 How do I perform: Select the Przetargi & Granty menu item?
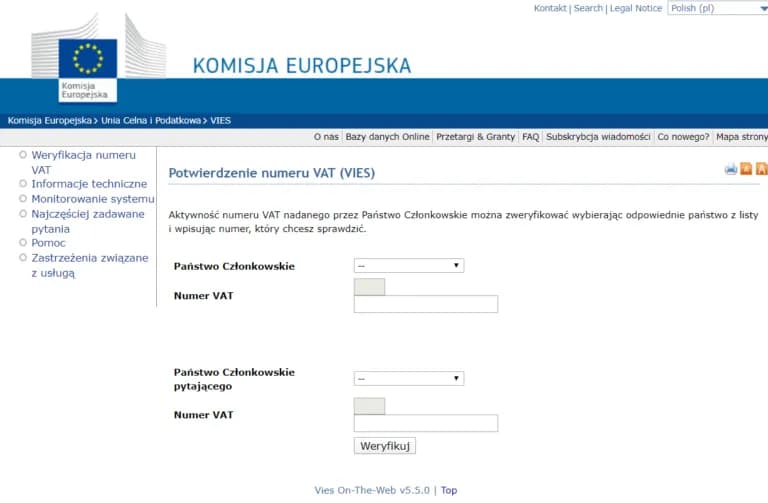click(x=475, y=137)
